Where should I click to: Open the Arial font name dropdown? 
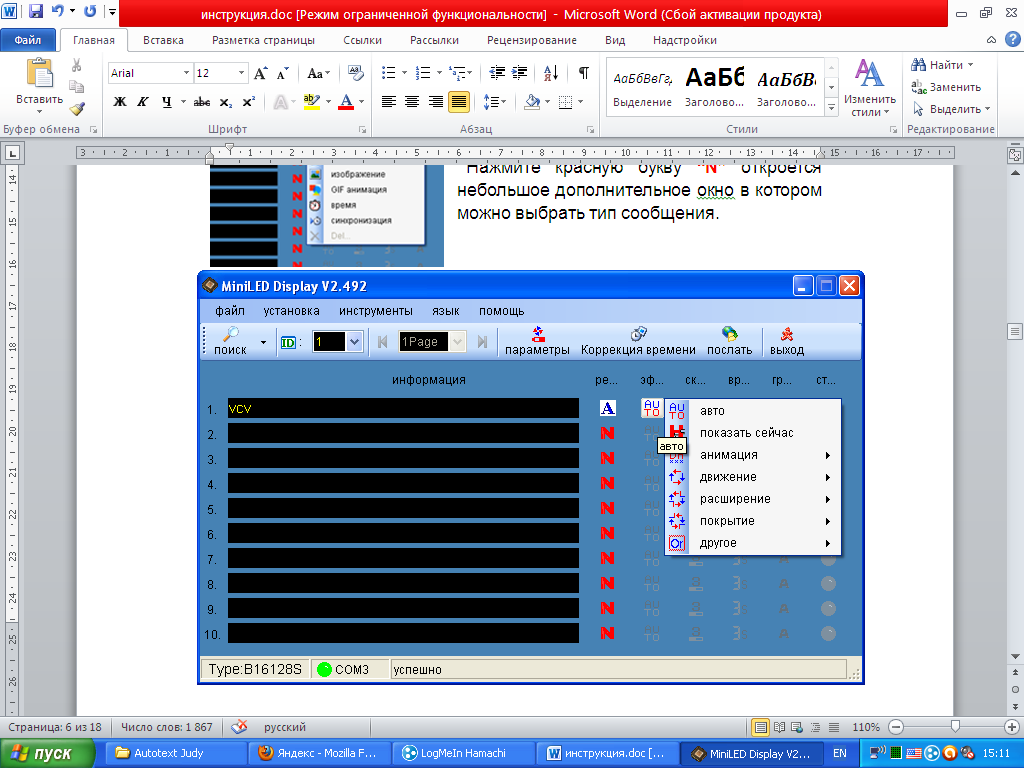pos(186,73)
